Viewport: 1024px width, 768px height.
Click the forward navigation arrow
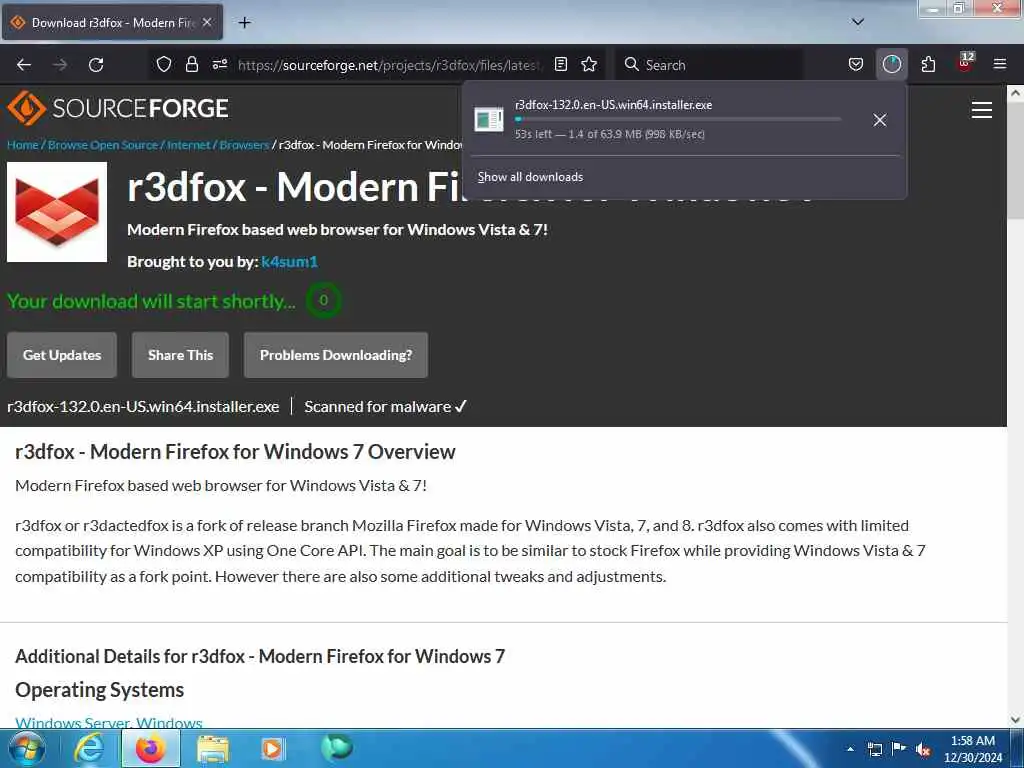60,65
